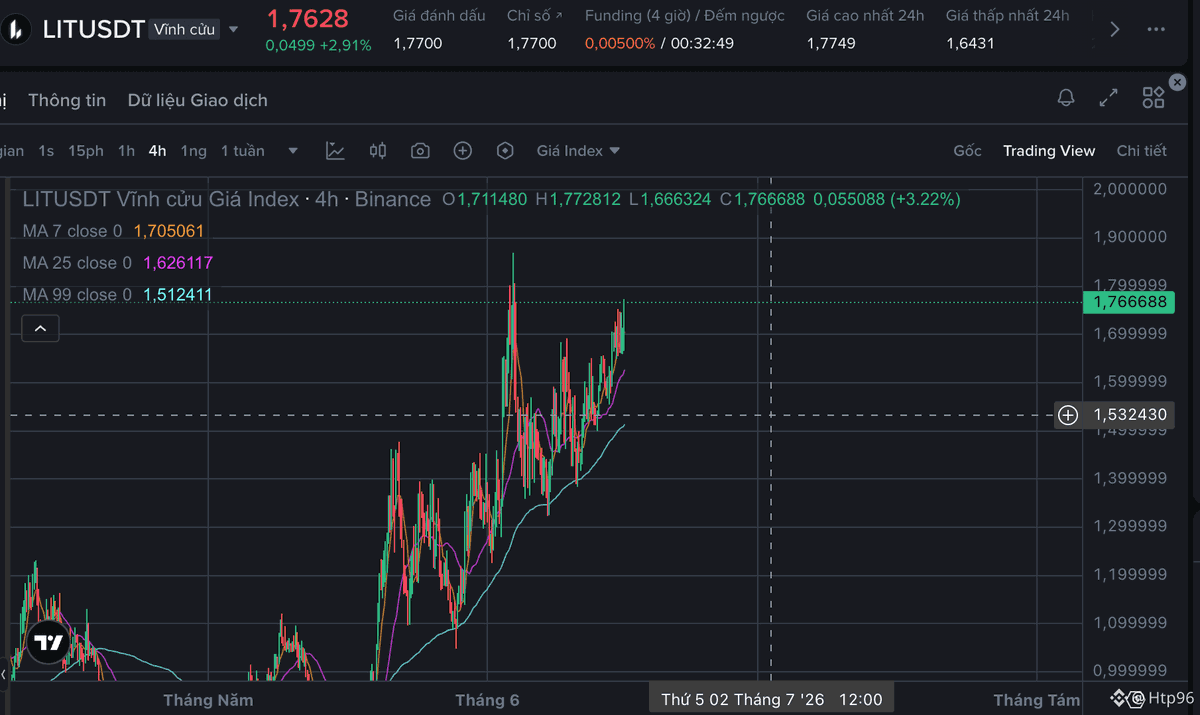This screenshot has width=1200, height=715.
Task: Click the LITUSDT Vĩnh cửu Giá Index chart title
Action: pos(160,199)
